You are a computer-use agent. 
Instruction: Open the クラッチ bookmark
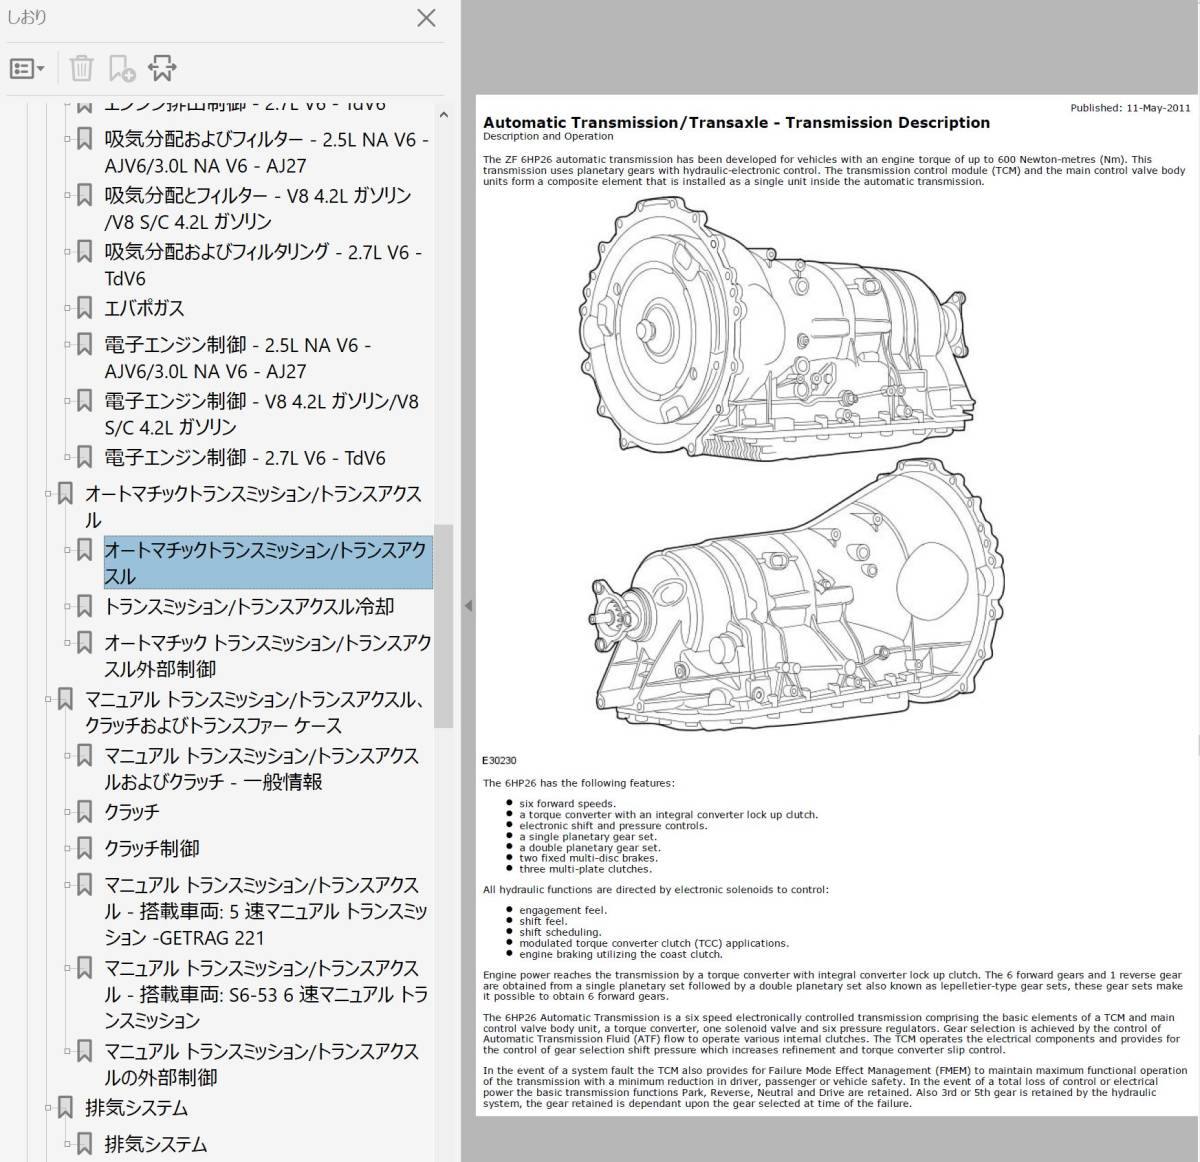[132, 812]
